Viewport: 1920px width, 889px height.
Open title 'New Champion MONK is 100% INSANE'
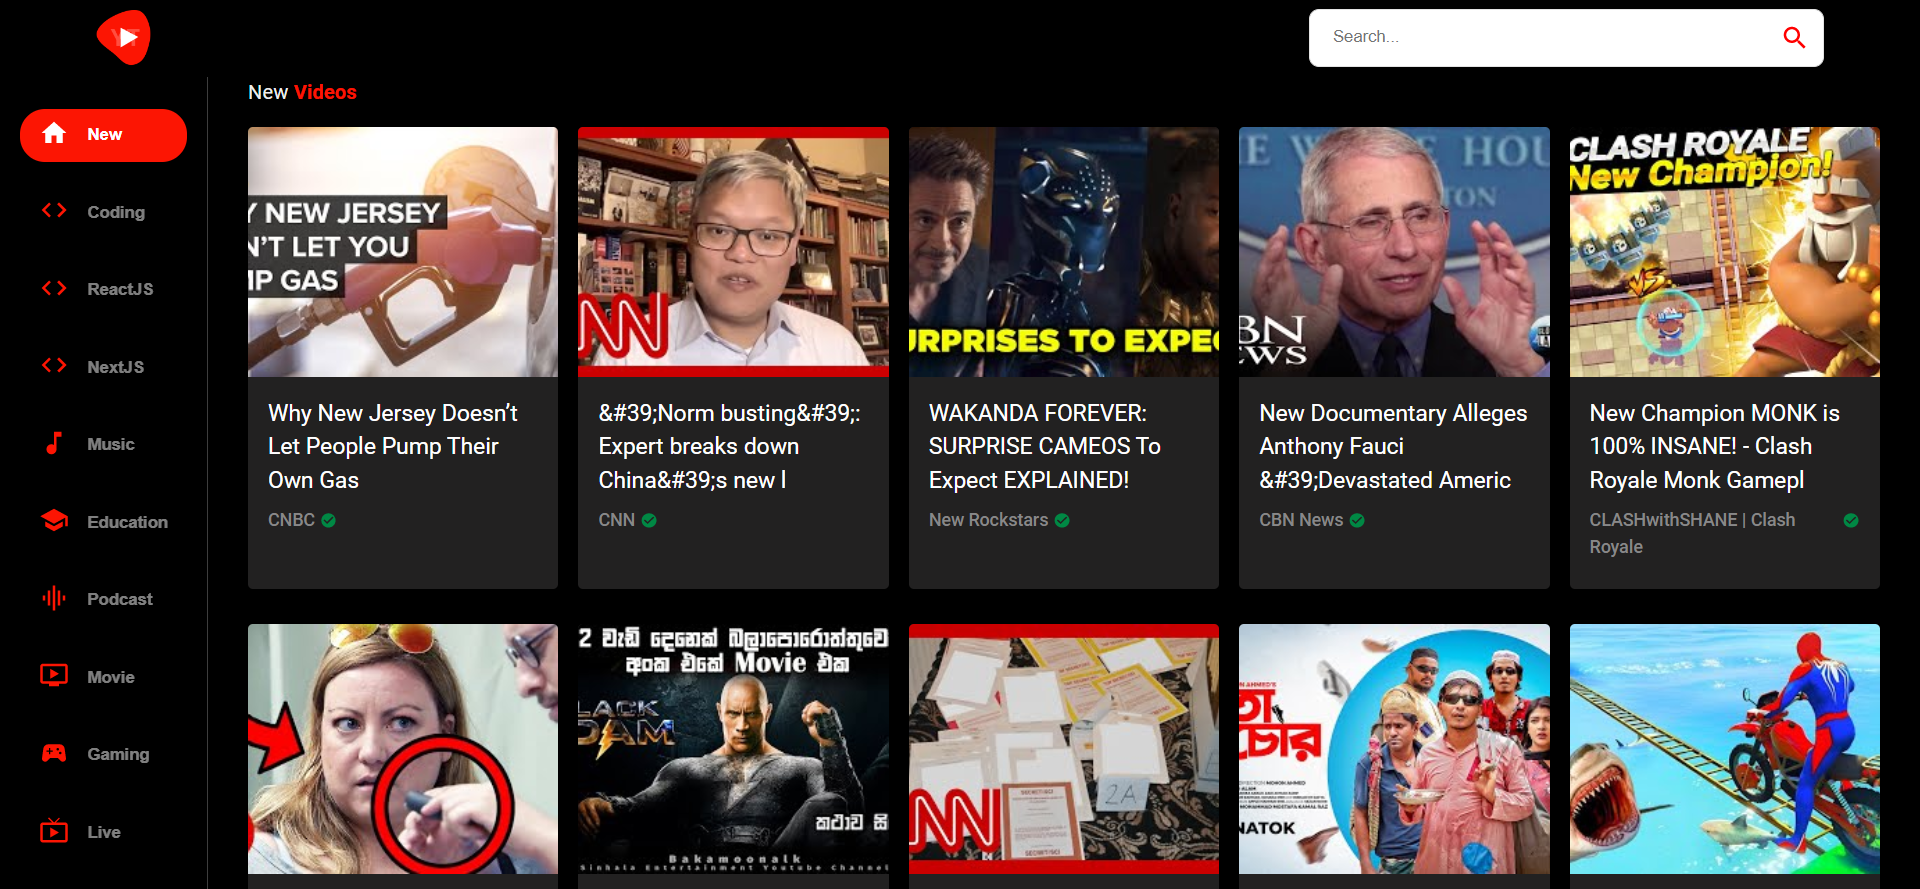[1715, 446]
